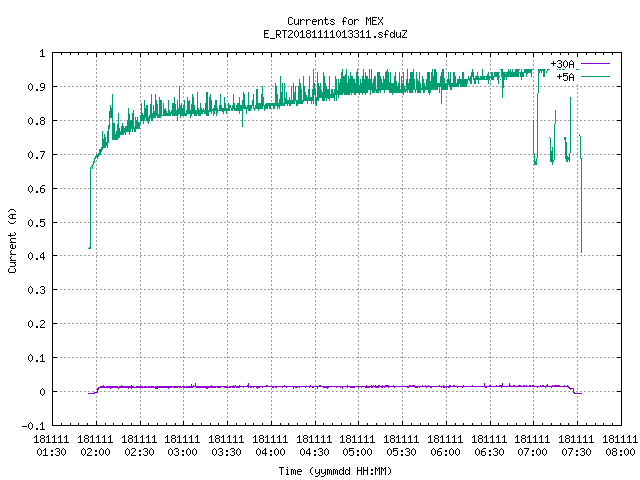Click the y-axis tick value 0.4
The width and height of the screenshot is (640, 480).
click(x=36, y=256)
